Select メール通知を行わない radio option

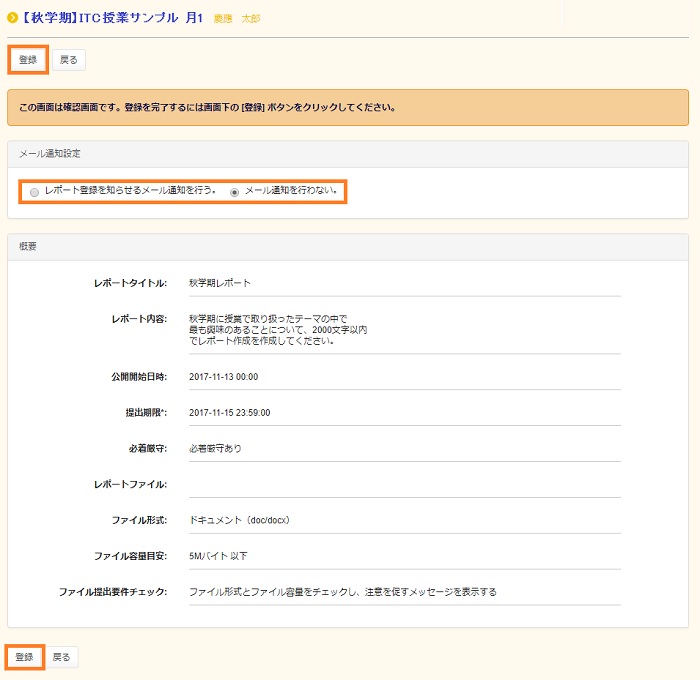tap(235, 191)
